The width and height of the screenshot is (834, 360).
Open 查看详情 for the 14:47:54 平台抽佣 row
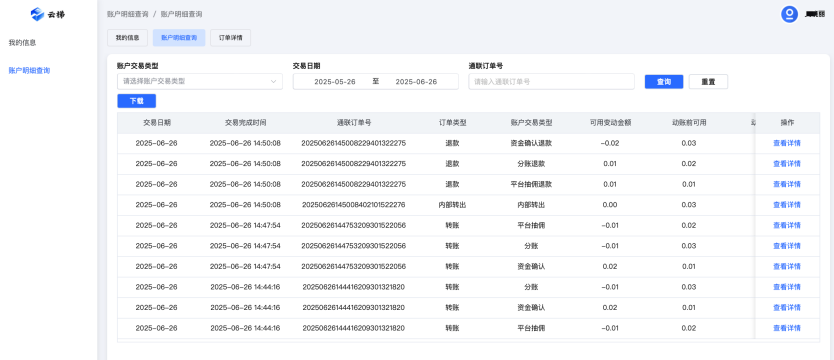pyautogui.click(x=787, y=225)
